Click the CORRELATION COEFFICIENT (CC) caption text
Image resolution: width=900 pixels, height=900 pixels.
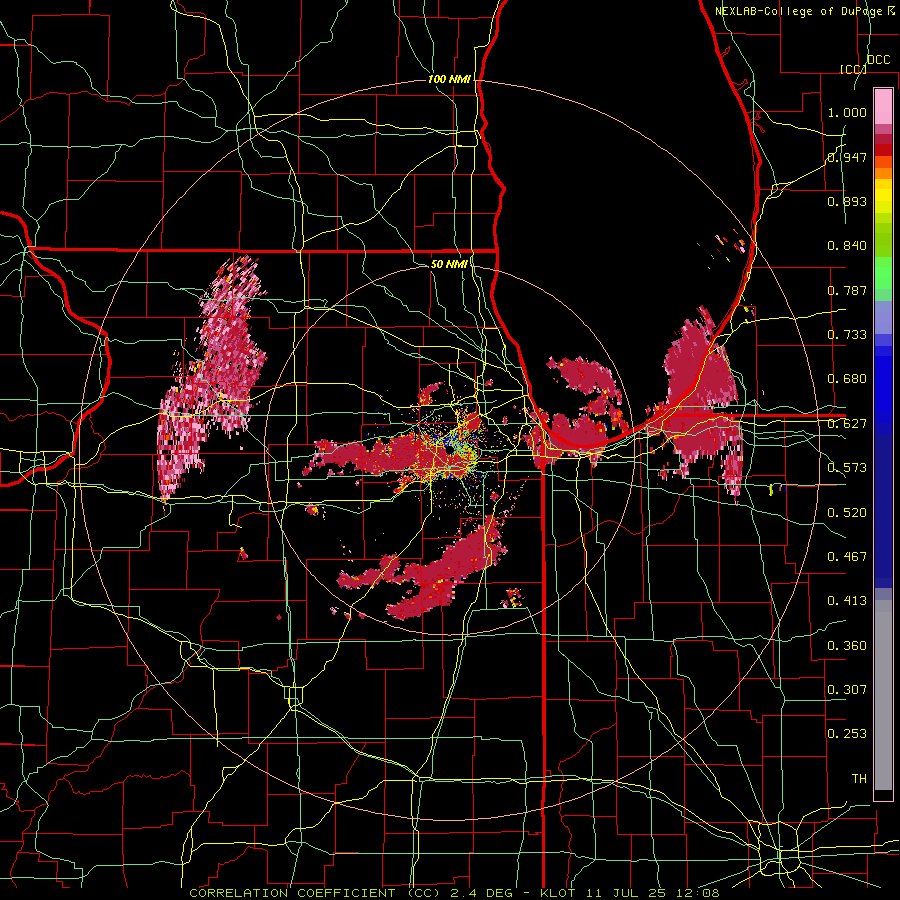[x=315, y=893]
